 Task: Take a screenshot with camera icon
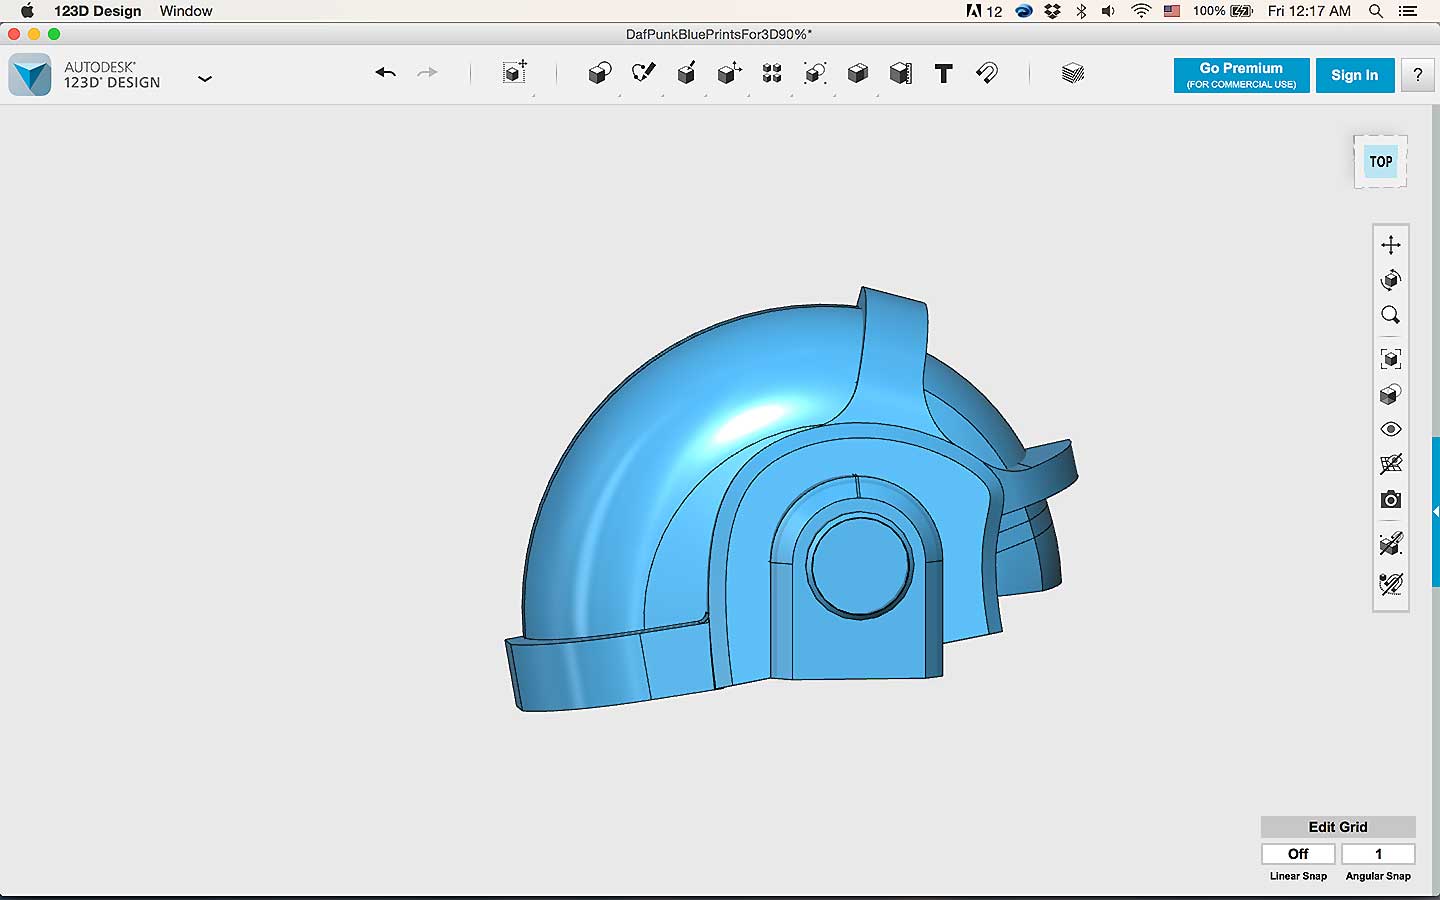point(1391,499)
